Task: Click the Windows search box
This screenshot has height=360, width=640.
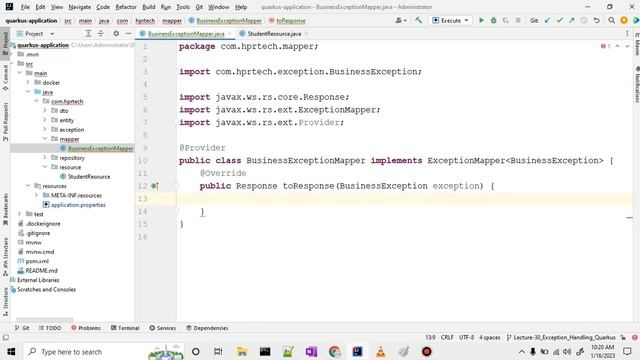Action: (104, 351)
